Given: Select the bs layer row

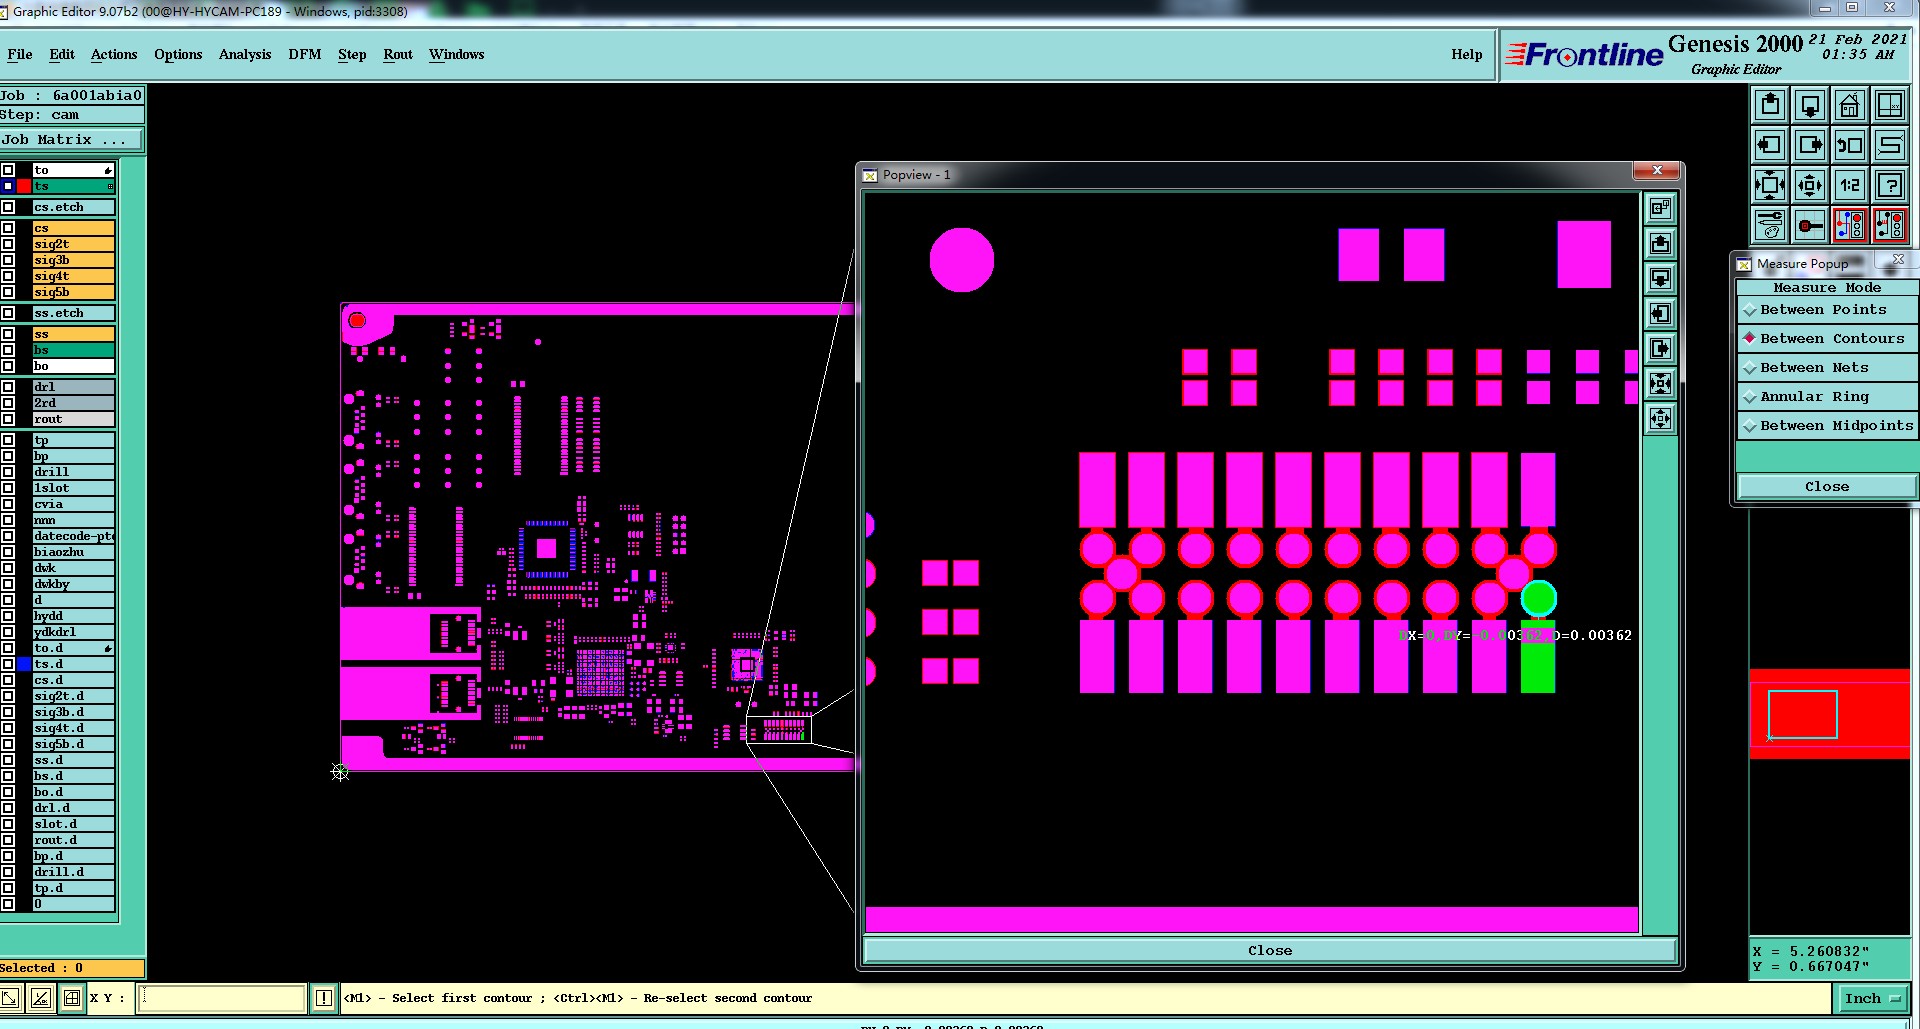Looking at the screenshot, I should pyautogui.click(x=73, y=350).
